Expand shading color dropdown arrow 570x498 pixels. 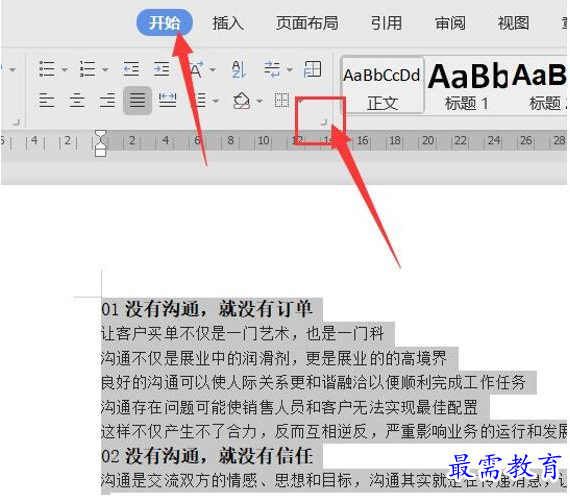point(260,101)
